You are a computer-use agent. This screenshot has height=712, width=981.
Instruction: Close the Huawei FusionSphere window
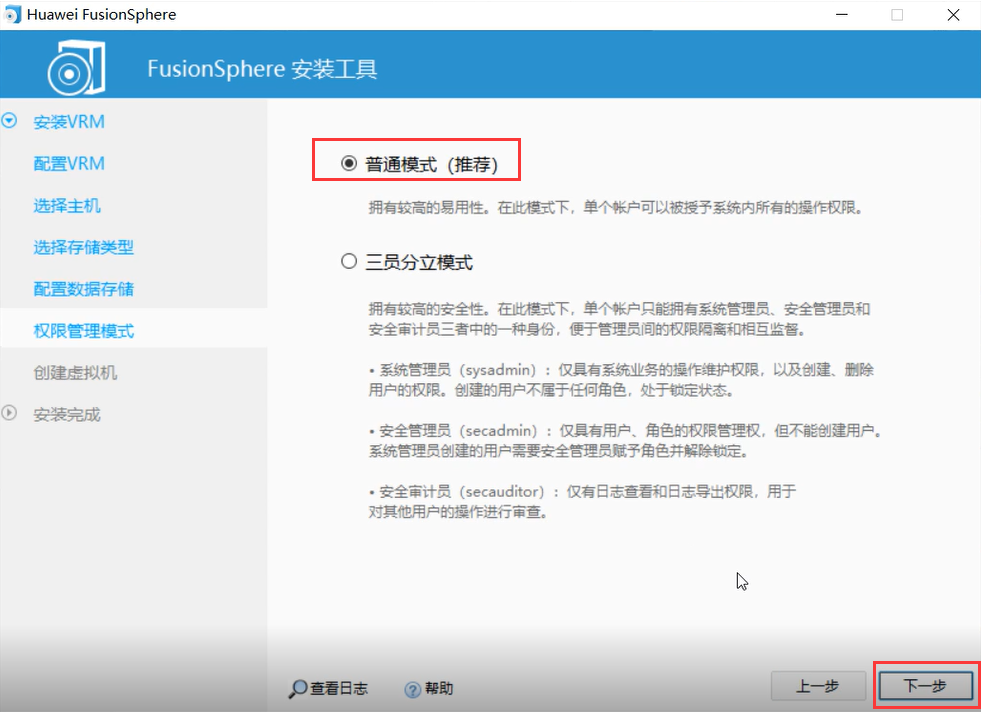click(x=953, y=14)
